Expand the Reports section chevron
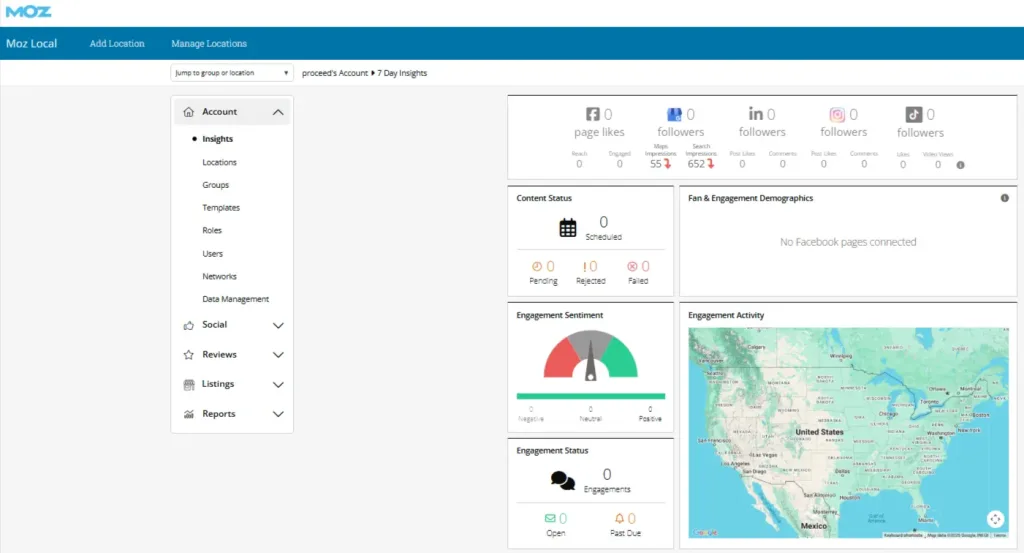 pos(278,414)
